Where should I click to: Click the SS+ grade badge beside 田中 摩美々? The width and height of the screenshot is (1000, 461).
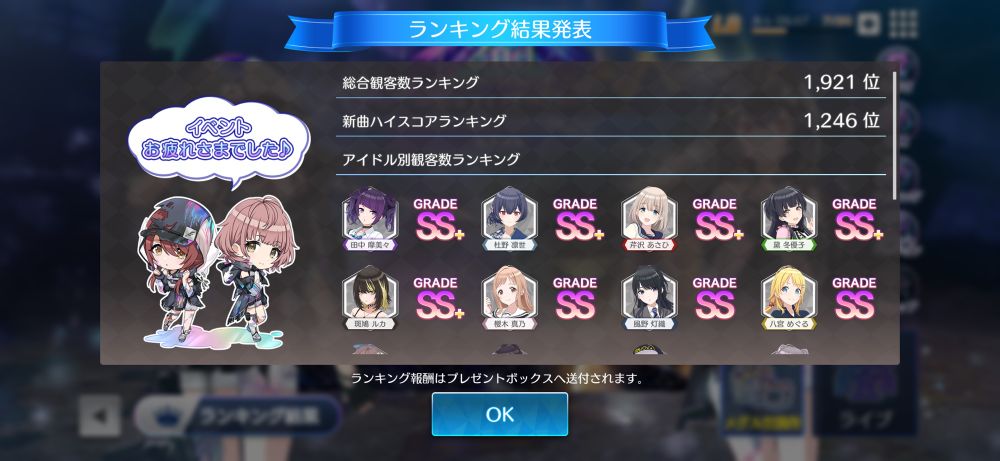(x=438, y=220)
